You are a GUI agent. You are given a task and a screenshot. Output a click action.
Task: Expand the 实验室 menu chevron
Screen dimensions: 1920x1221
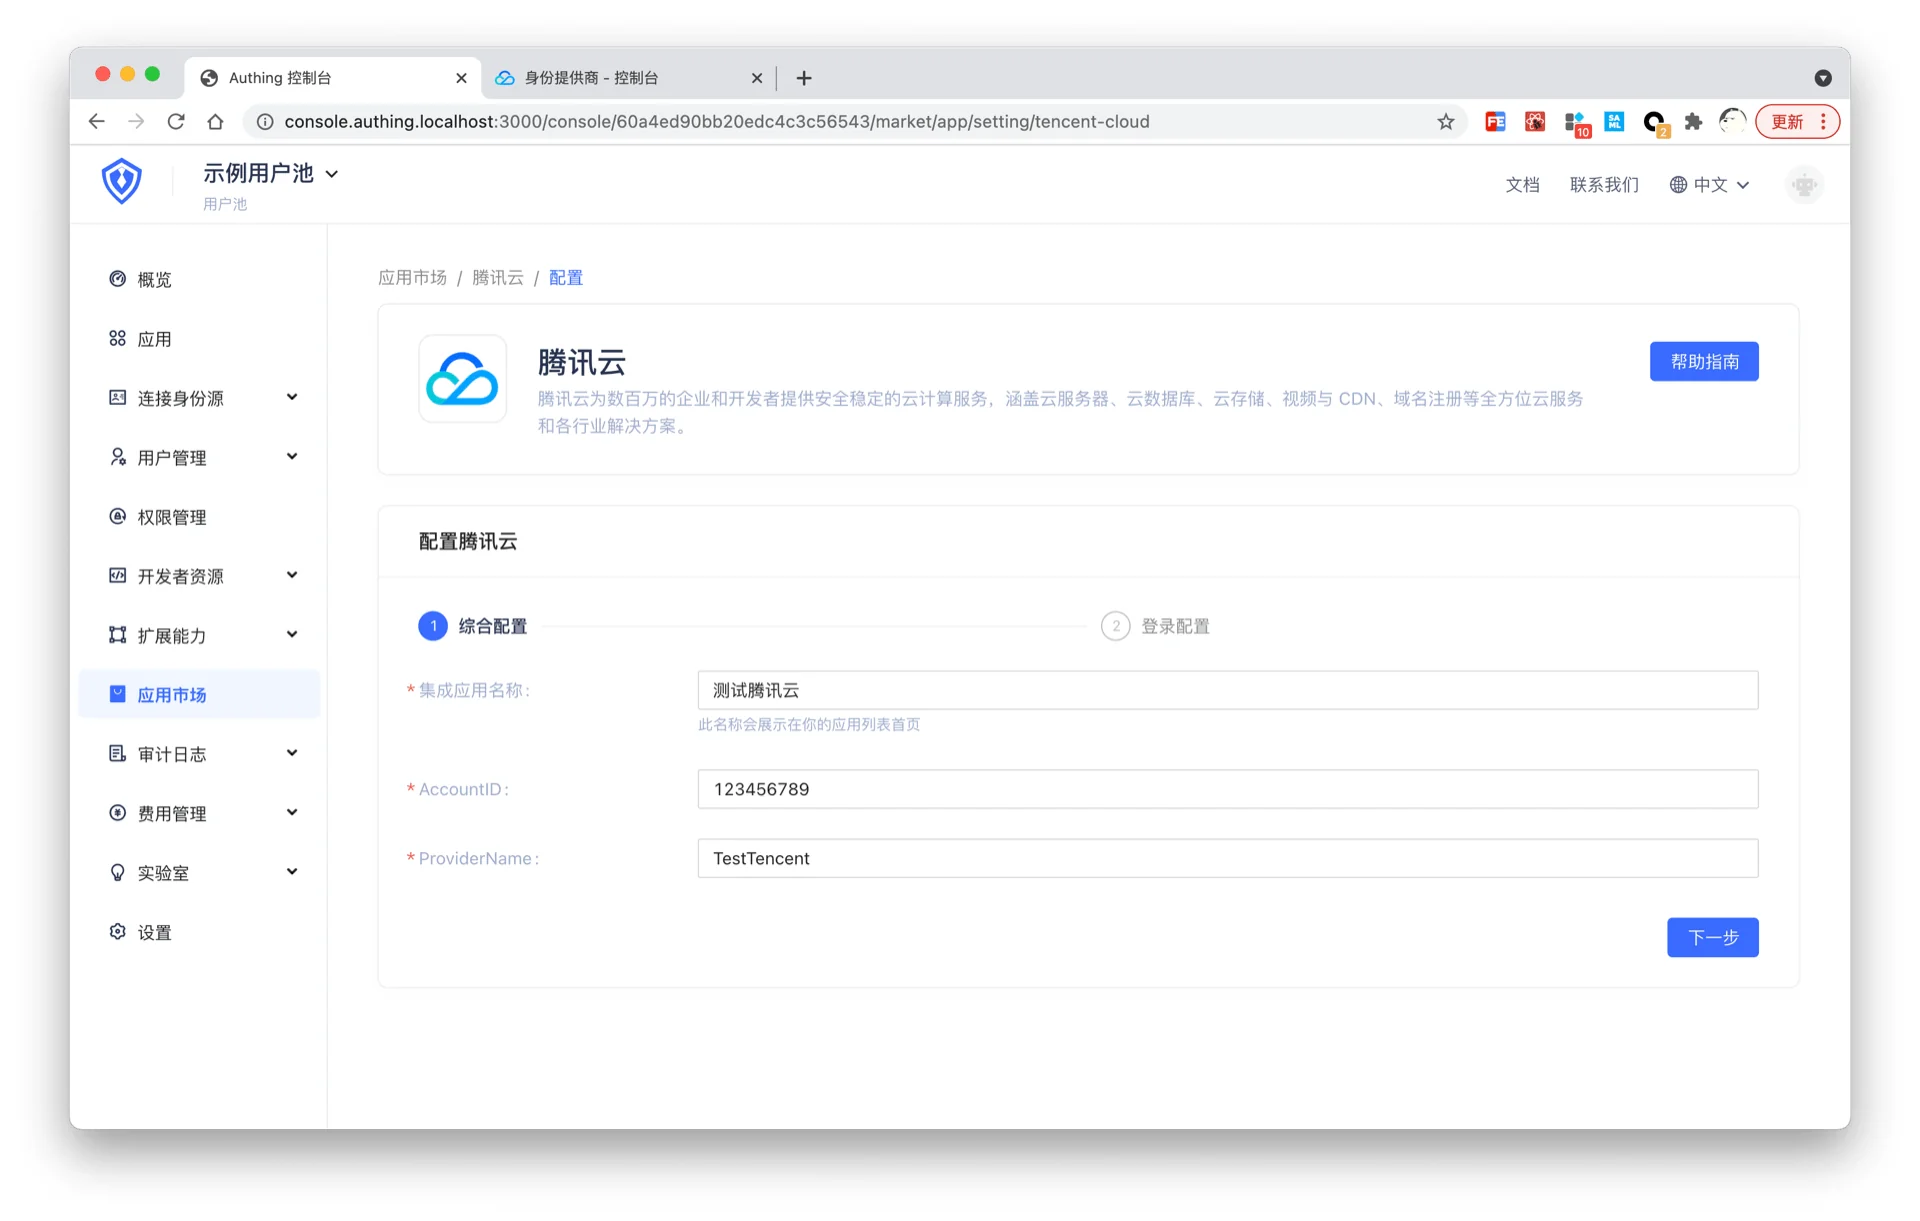coord(292,871)
